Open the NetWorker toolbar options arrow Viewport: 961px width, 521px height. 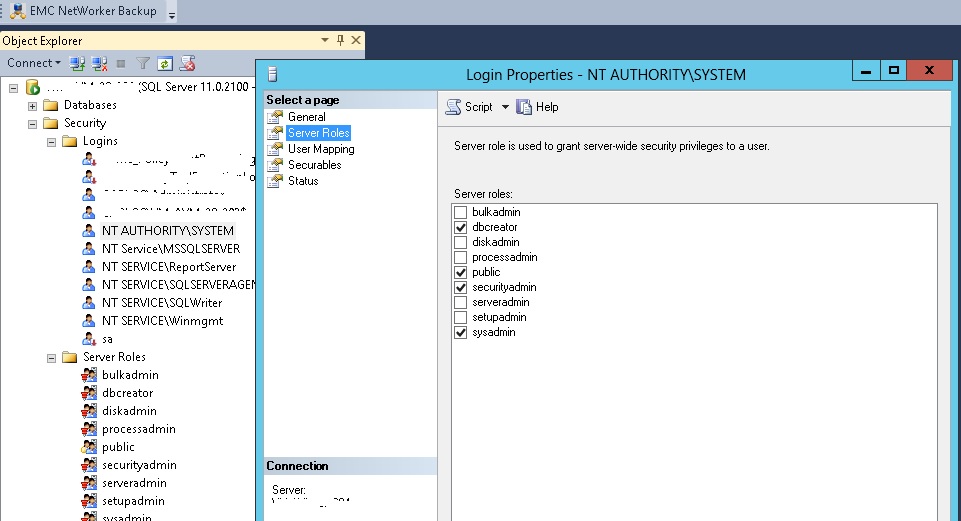pyautogui.click(x=172, y=15)
